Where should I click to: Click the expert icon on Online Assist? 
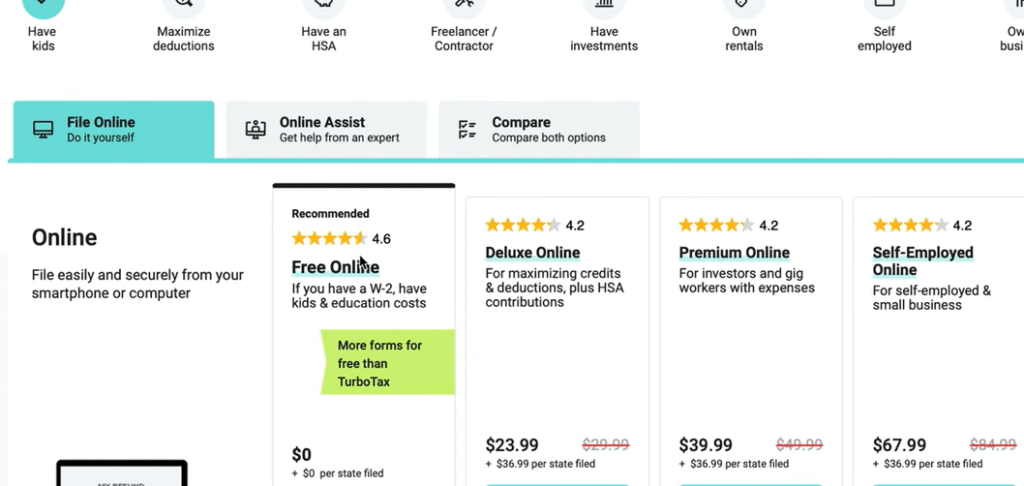255,130
